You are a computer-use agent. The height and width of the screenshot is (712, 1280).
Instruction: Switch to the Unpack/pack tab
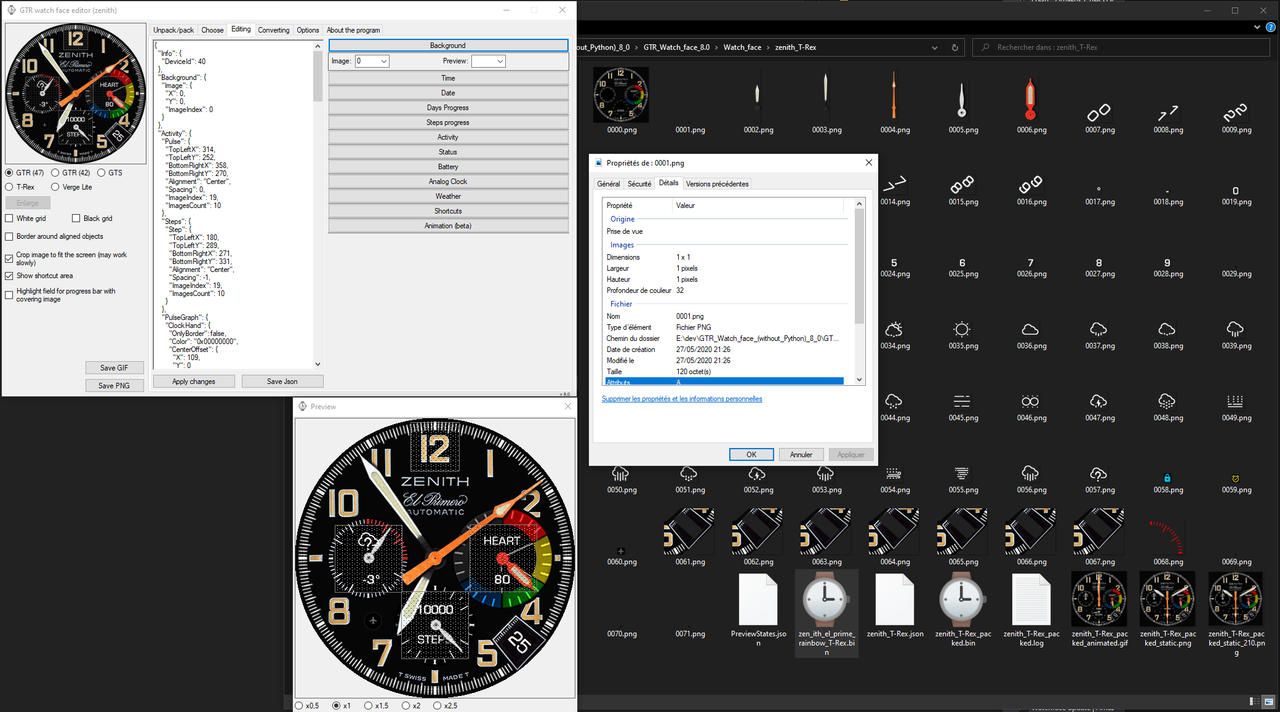click(x=174, y=30)
